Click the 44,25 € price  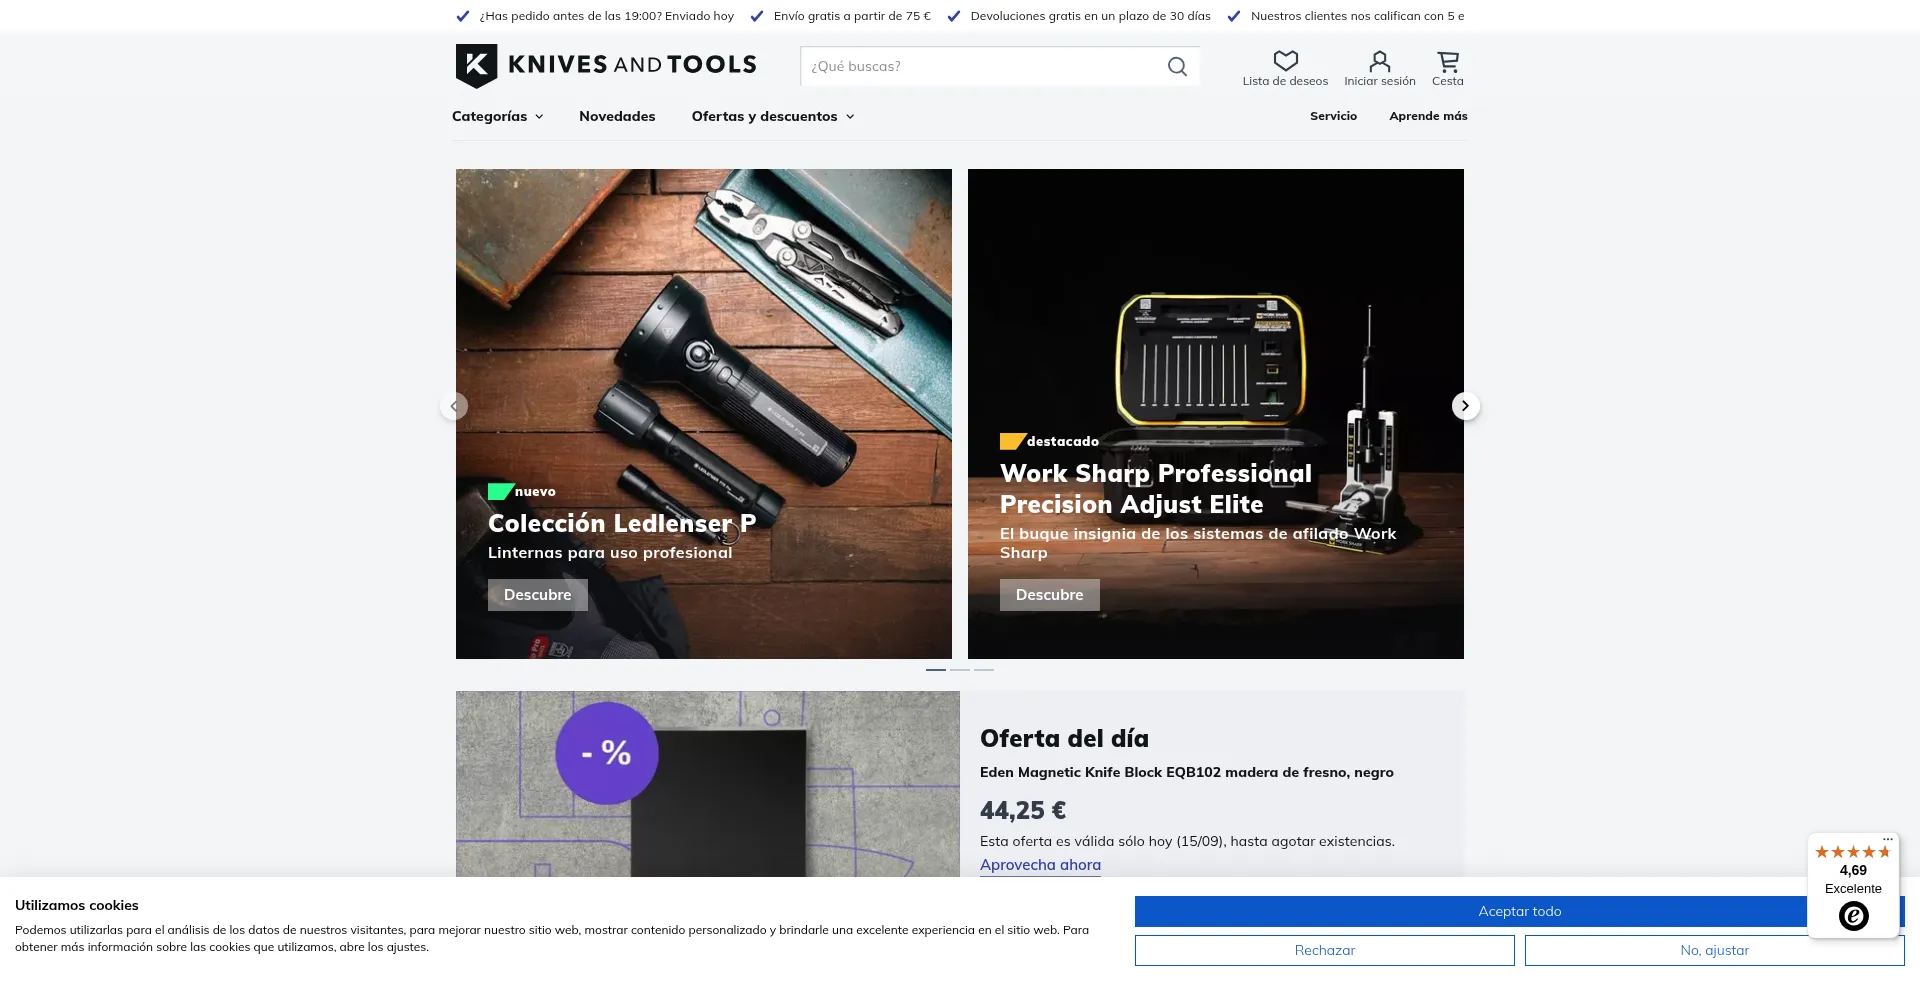click(x=1023, y=810)
